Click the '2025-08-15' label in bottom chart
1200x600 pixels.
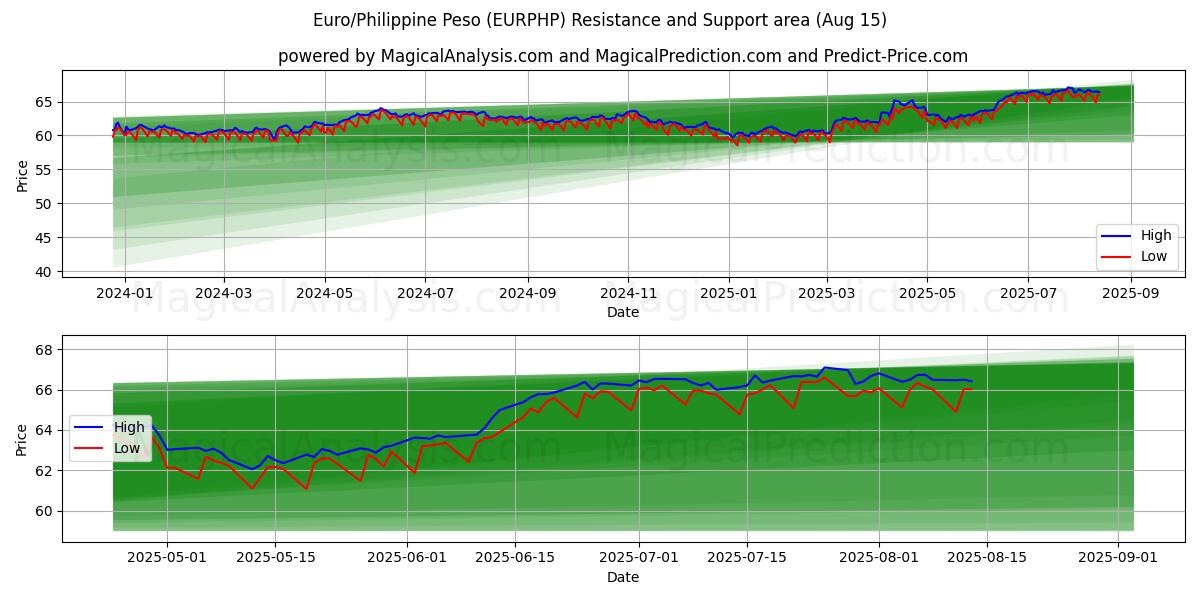pos(987,558)
